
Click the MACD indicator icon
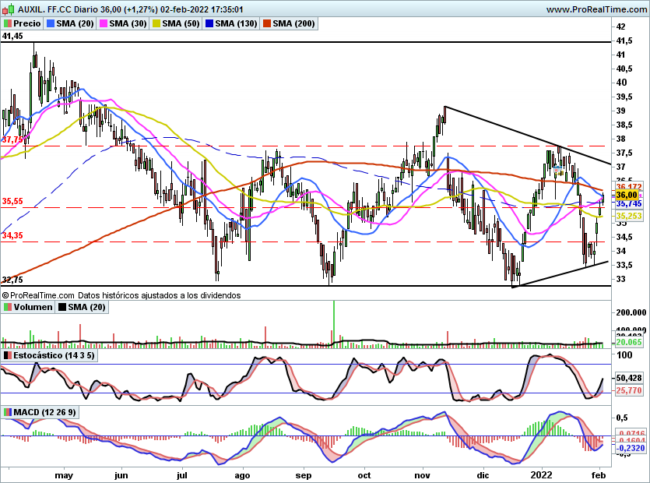click(x=7, y=411)
